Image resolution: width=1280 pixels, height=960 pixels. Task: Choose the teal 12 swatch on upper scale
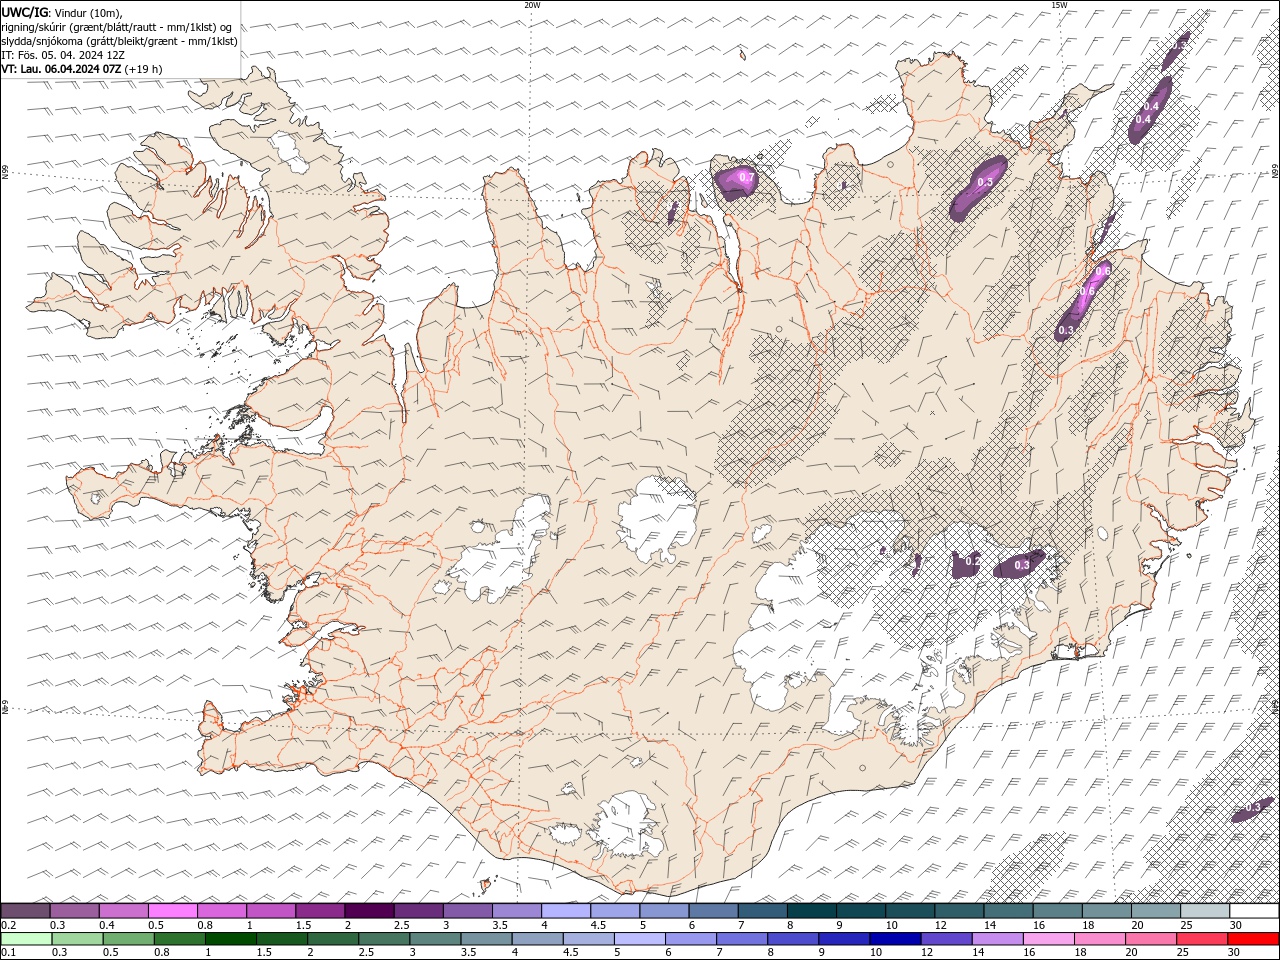click(959, 910)
